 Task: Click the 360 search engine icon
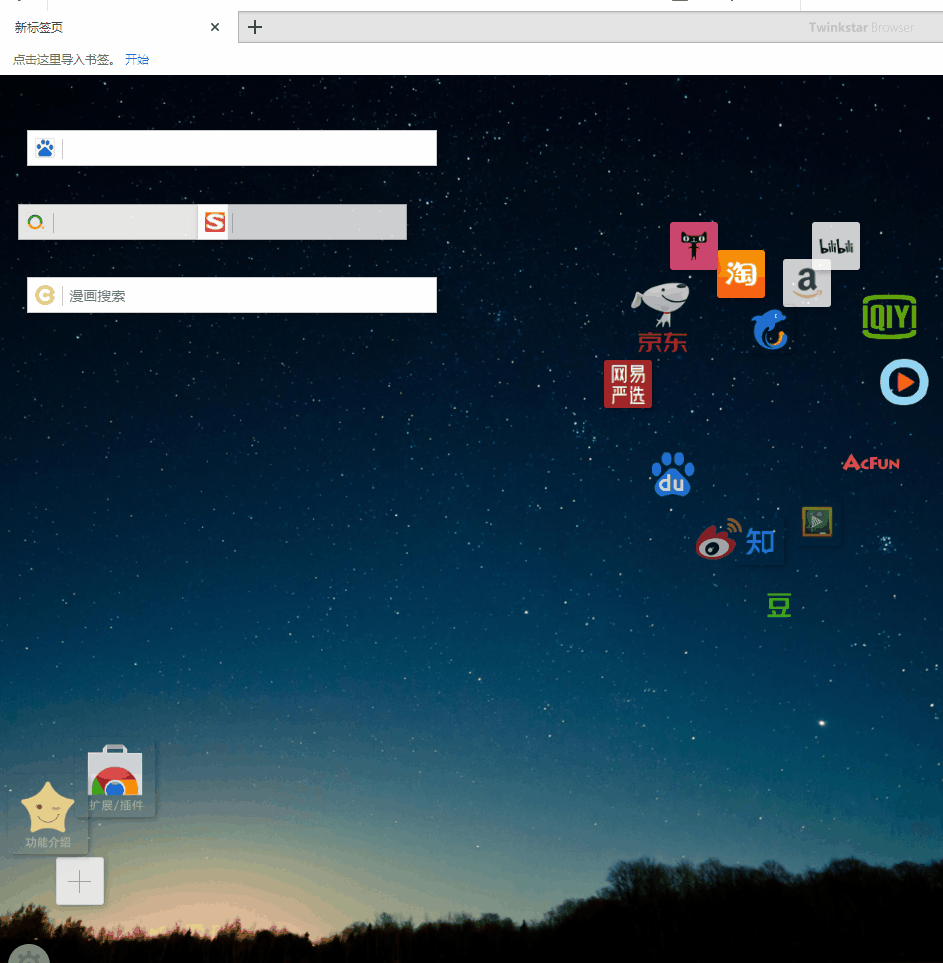click(x=36, y=222)
